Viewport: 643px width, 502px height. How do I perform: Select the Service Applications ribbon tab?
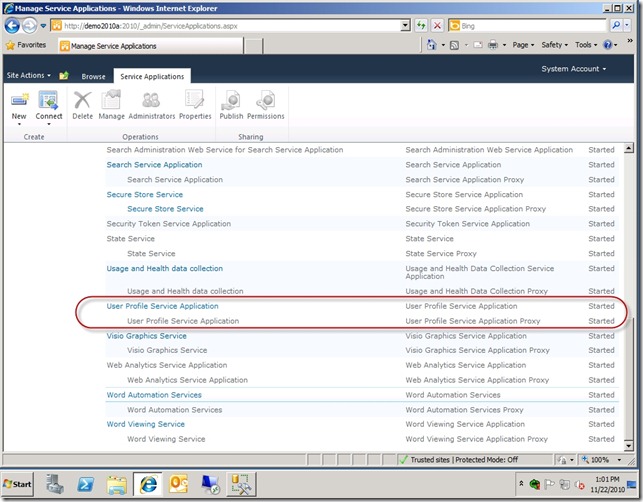click(x=152, y=76)
